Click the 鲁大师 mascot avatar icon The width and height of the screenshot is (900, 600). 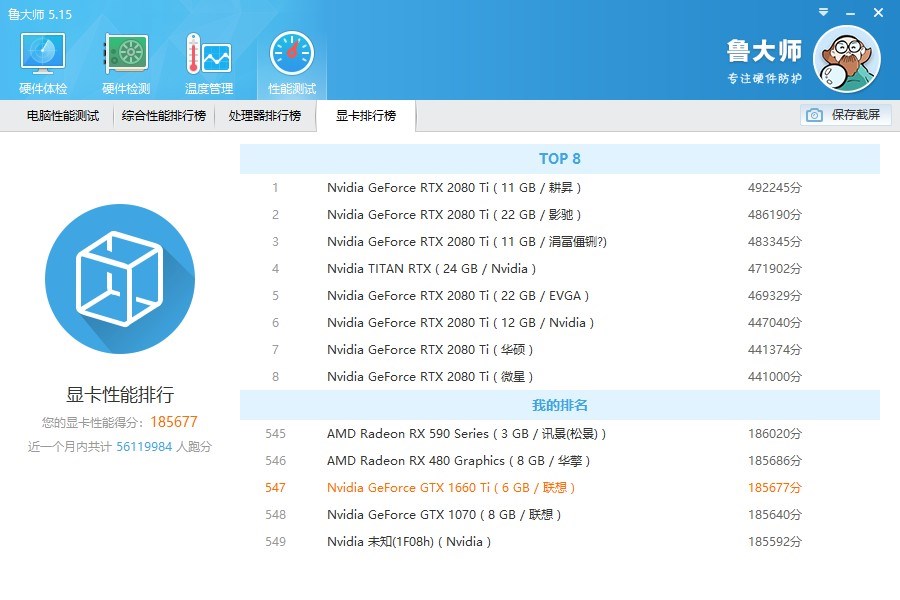[x=846, y=57]
